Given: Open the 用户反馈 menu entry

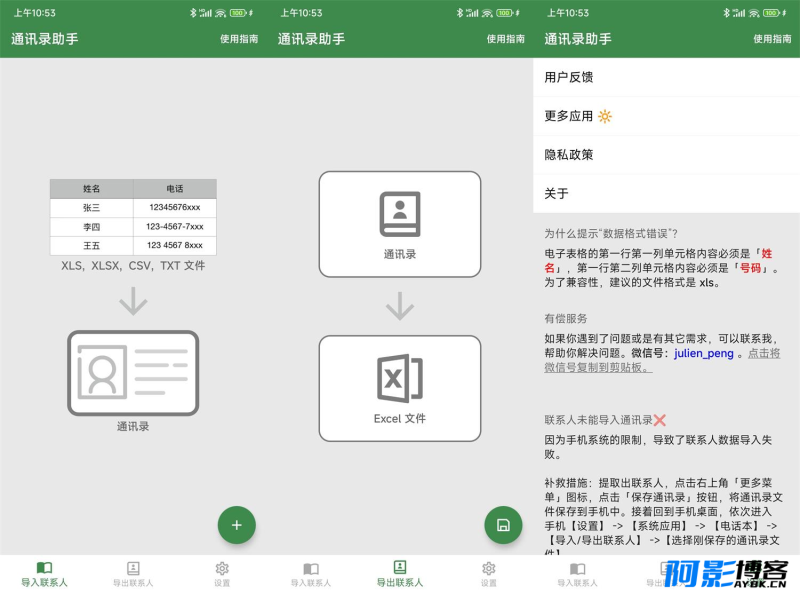Looking at the screenshot, I should click(666, 77).
